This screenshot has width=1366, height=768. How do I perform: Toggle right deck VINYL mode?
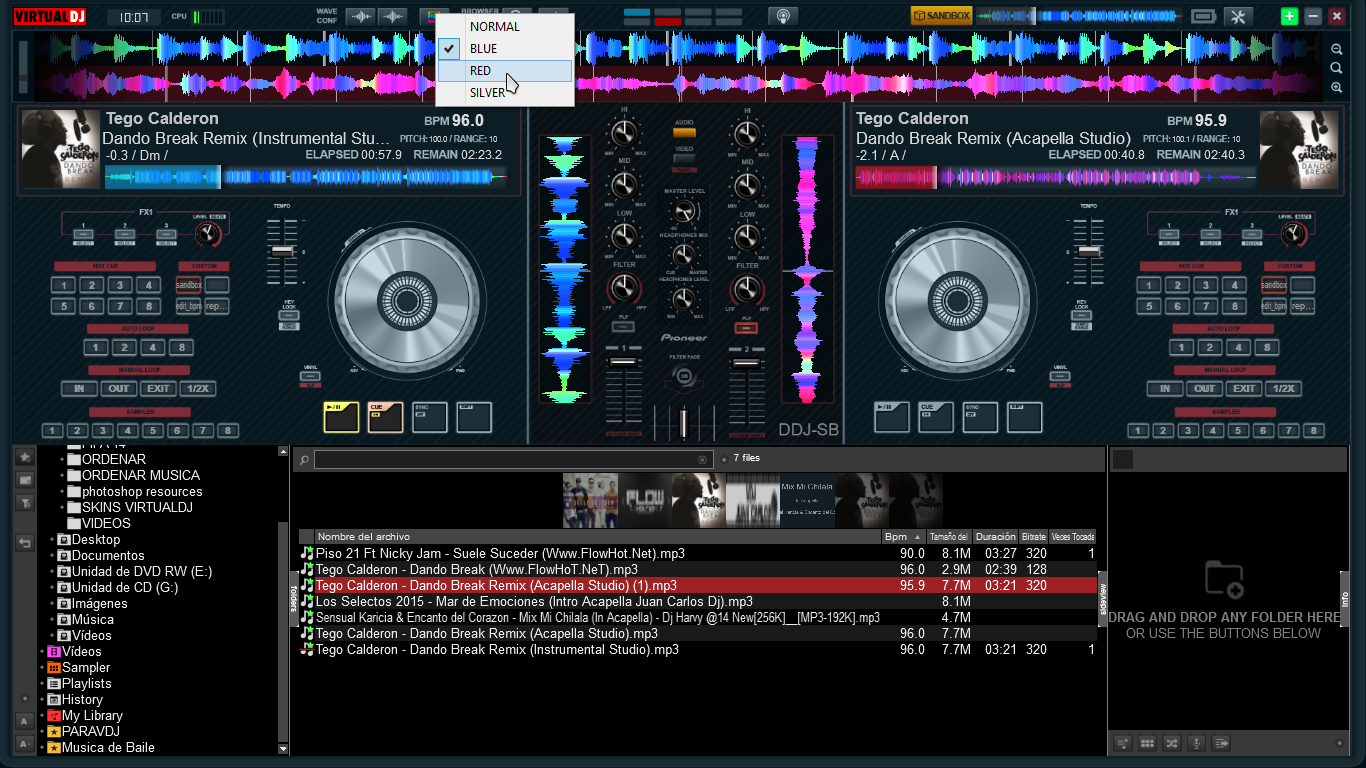(1059, 377)
